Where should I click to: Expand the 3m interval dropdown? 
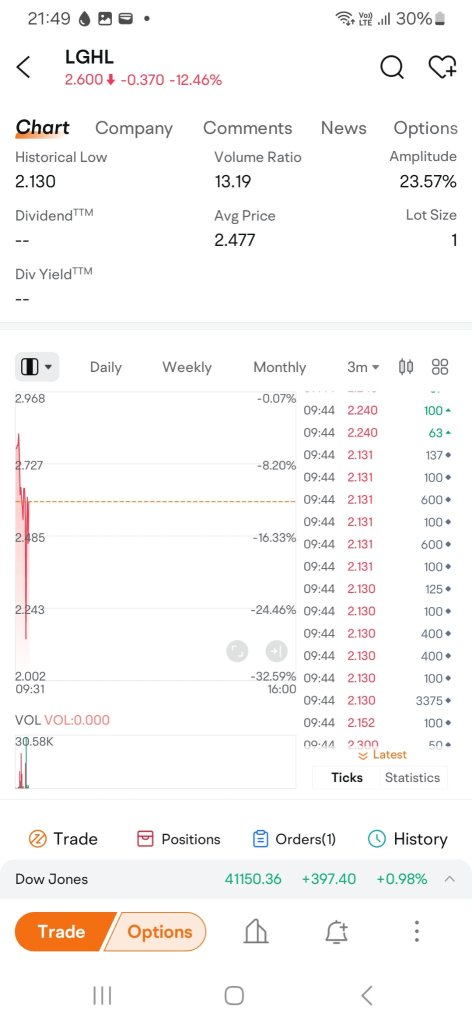point(363,367)
